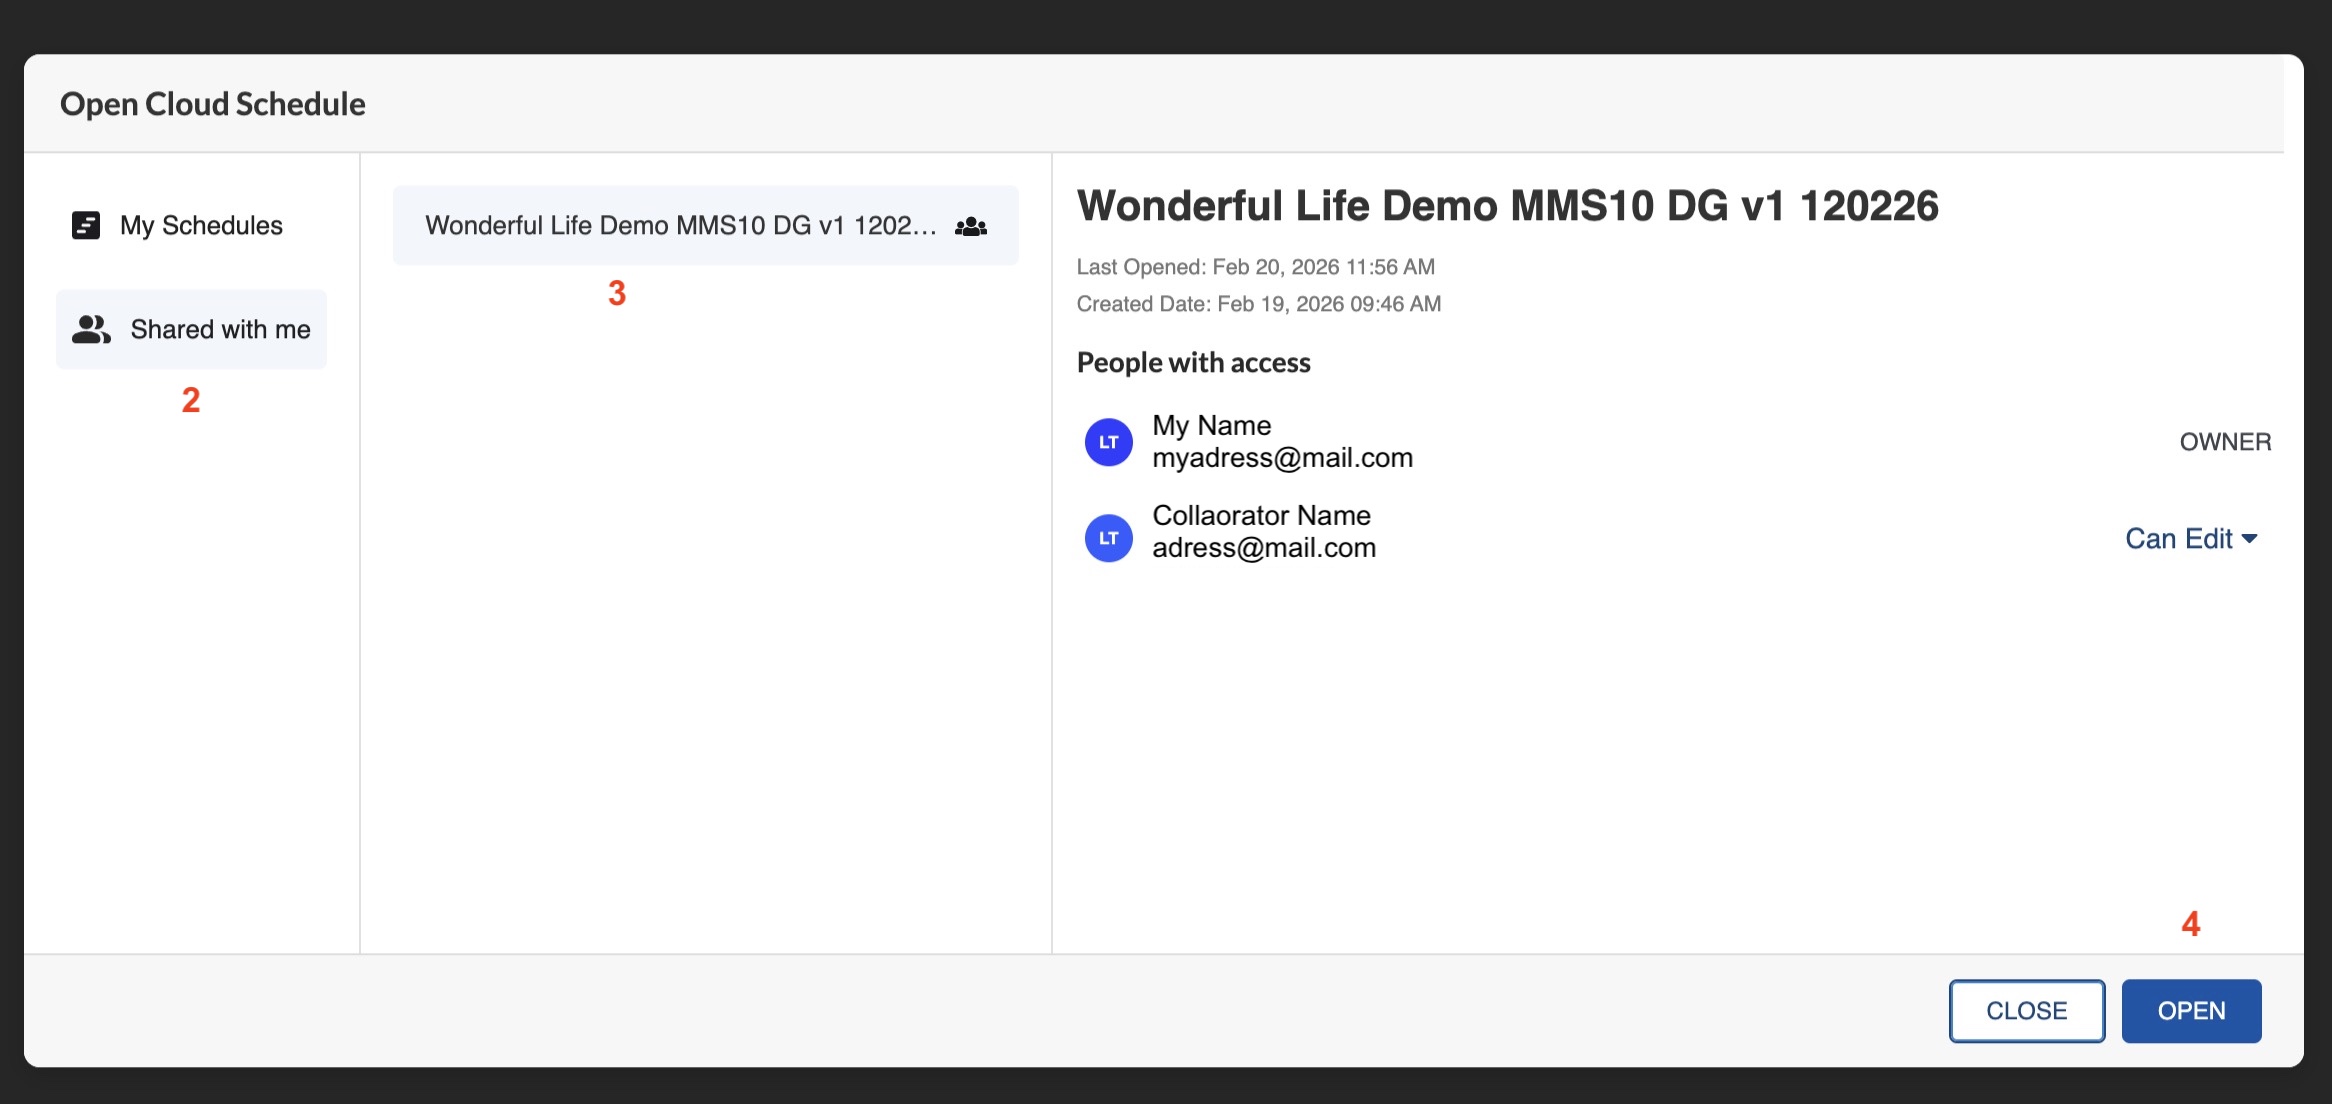Click the Created Date text
Screen dimensions: 2332x1104
[x=1258, y=303]
